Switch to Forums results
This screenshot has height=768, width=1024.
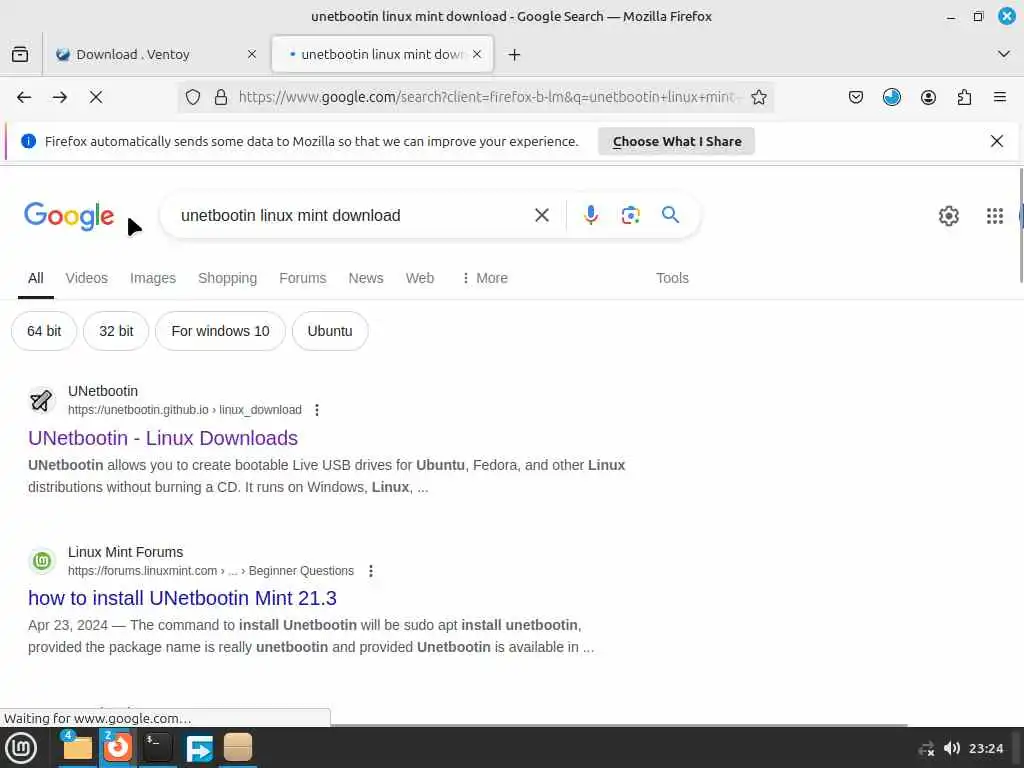pyautogui.click(x=302, y=278)
